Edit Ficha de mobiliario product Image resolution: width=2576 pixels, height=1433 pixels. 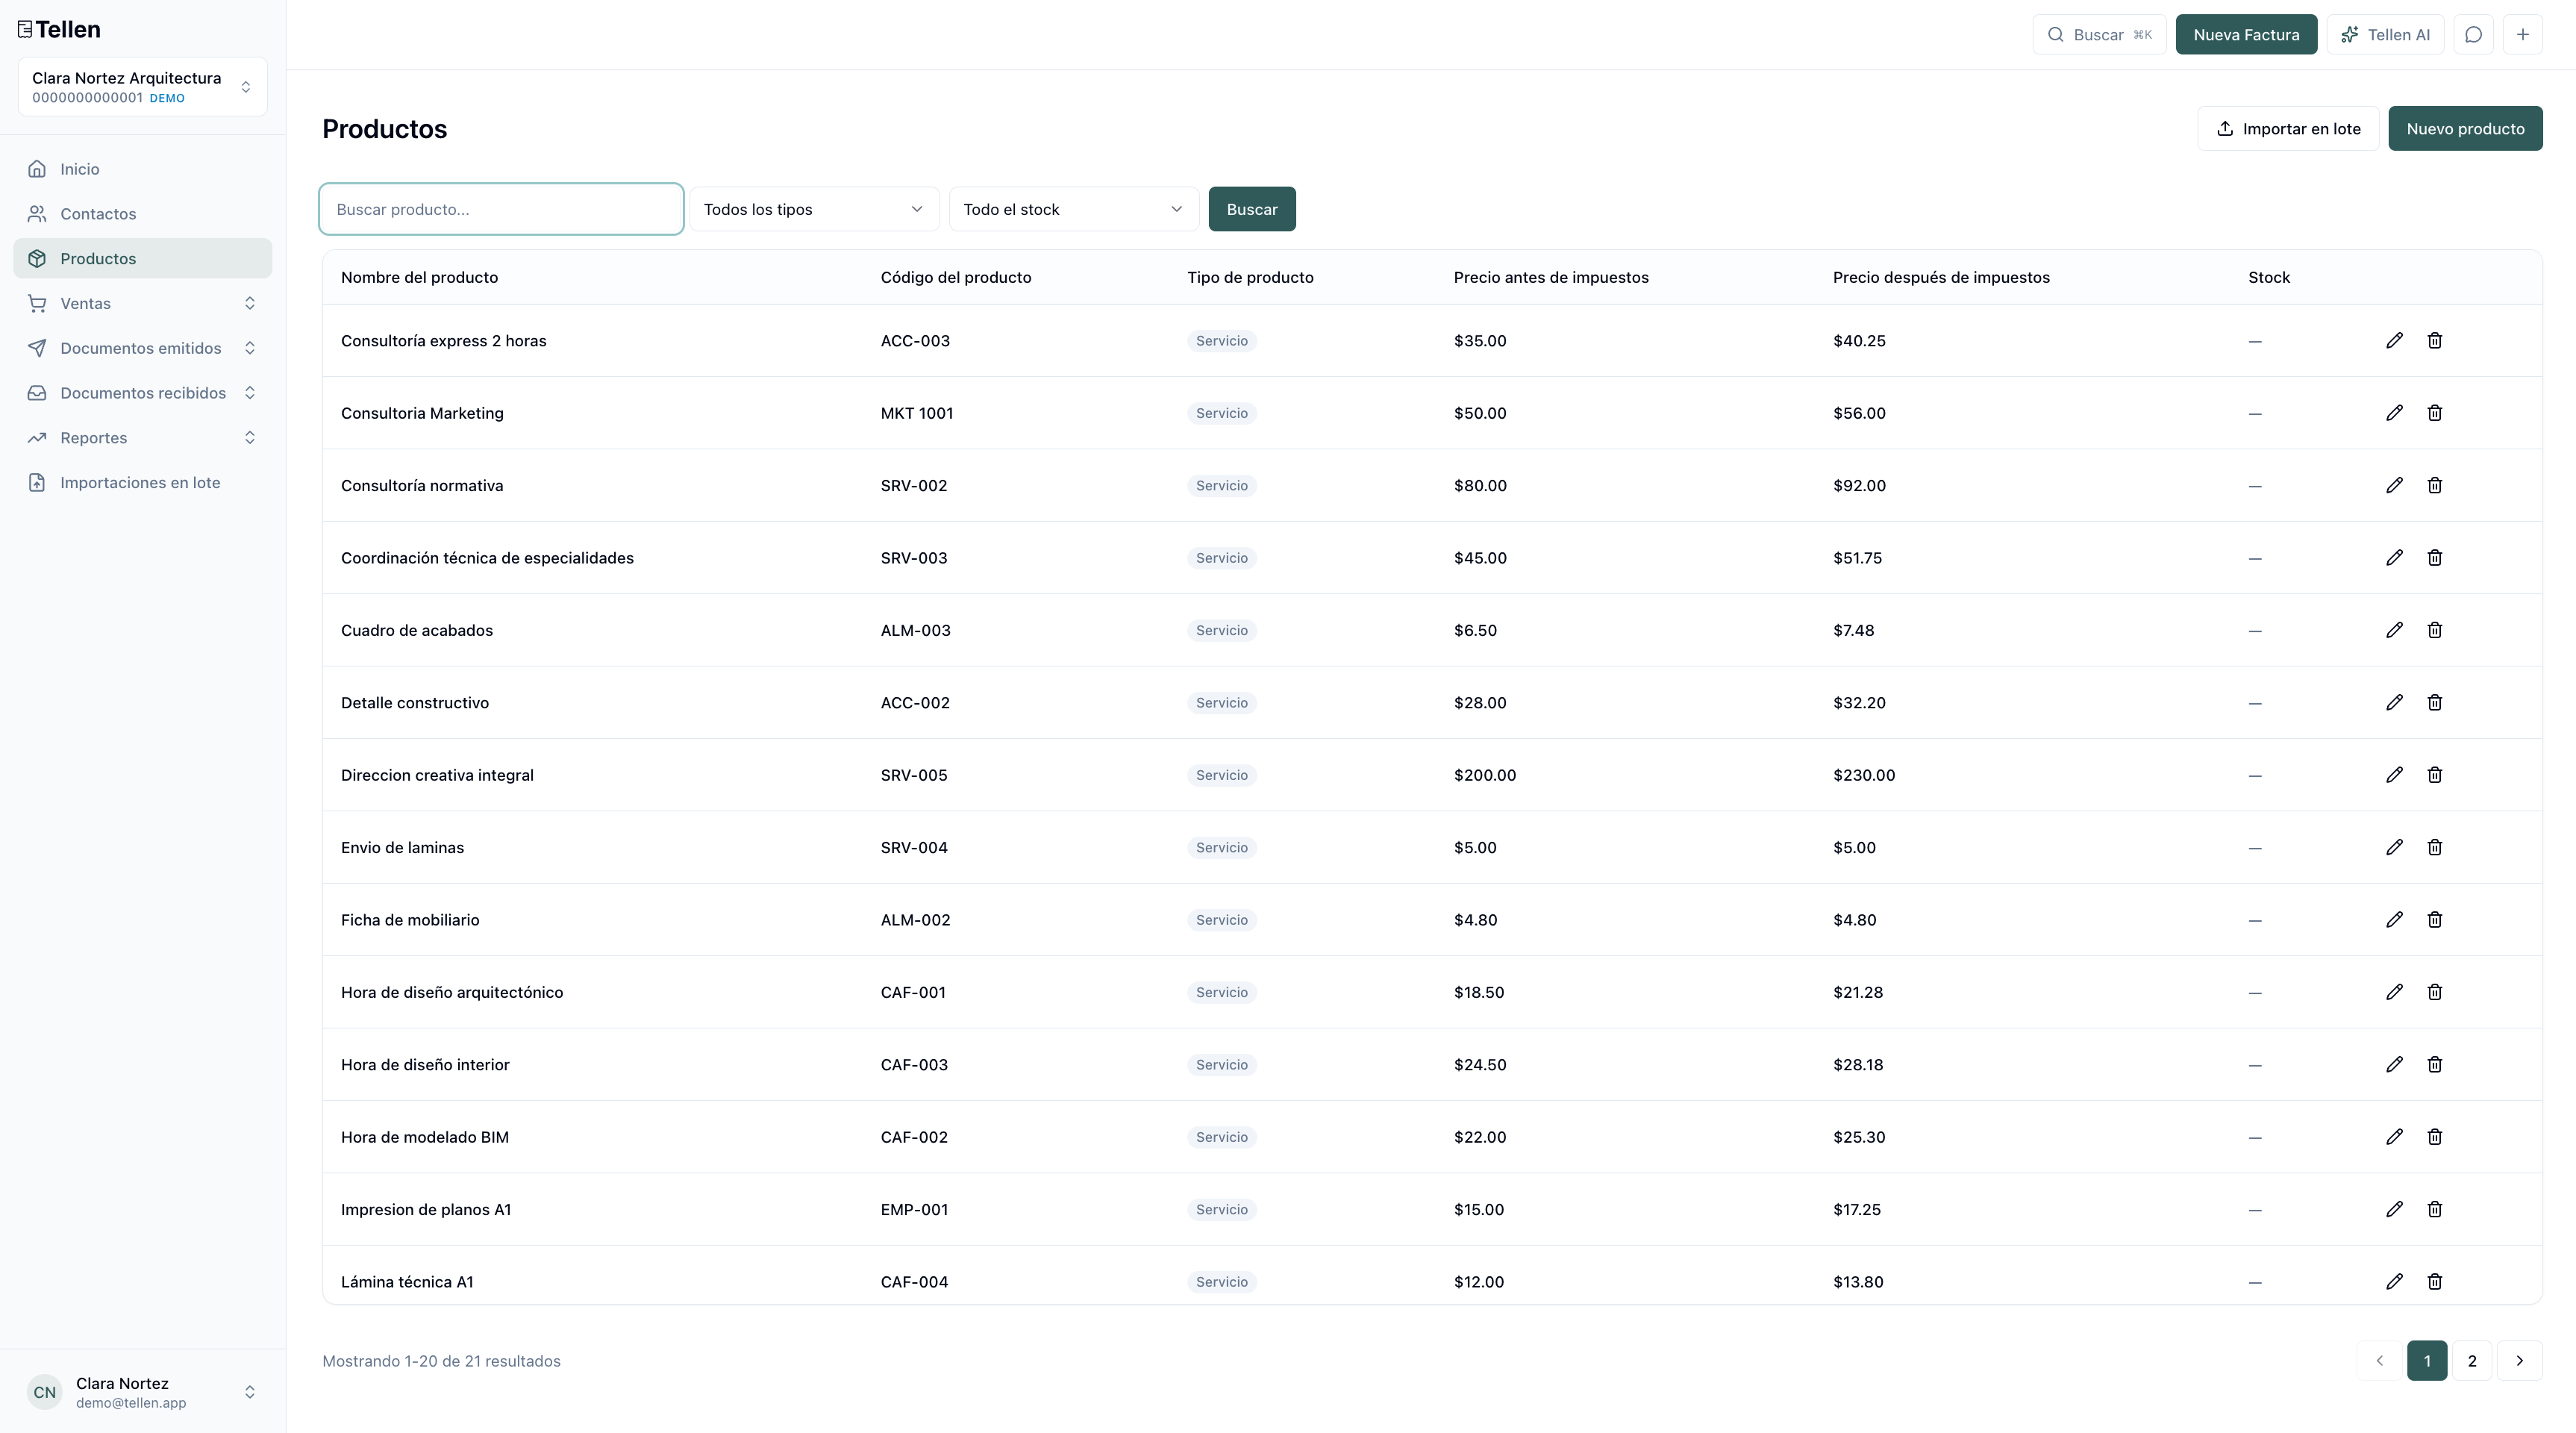2394,920
